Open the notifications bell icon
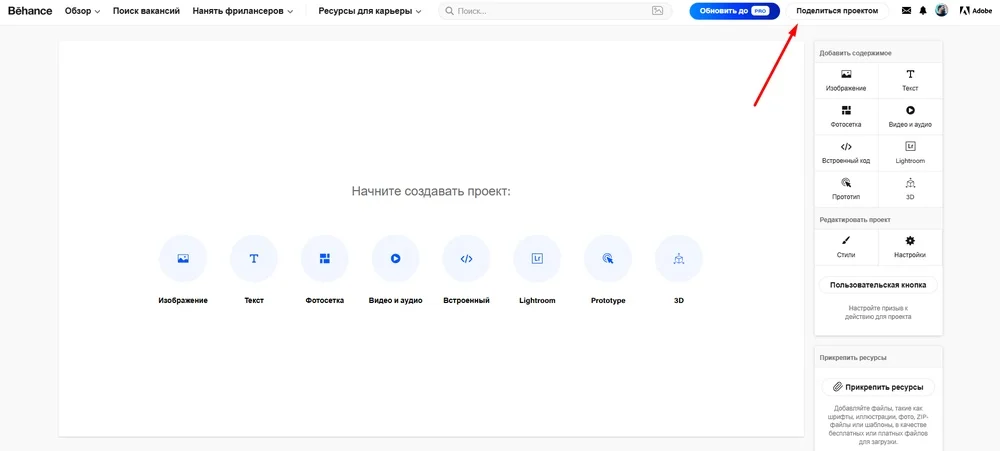 pyautogui.click(x=923, y=11)
